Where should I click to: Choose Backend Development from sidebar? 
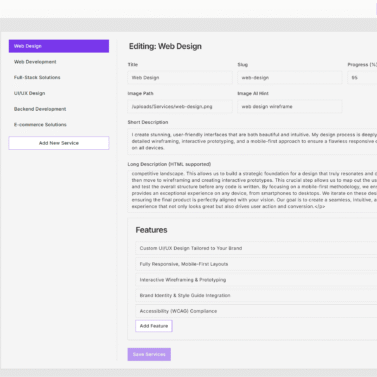(59, 109)
